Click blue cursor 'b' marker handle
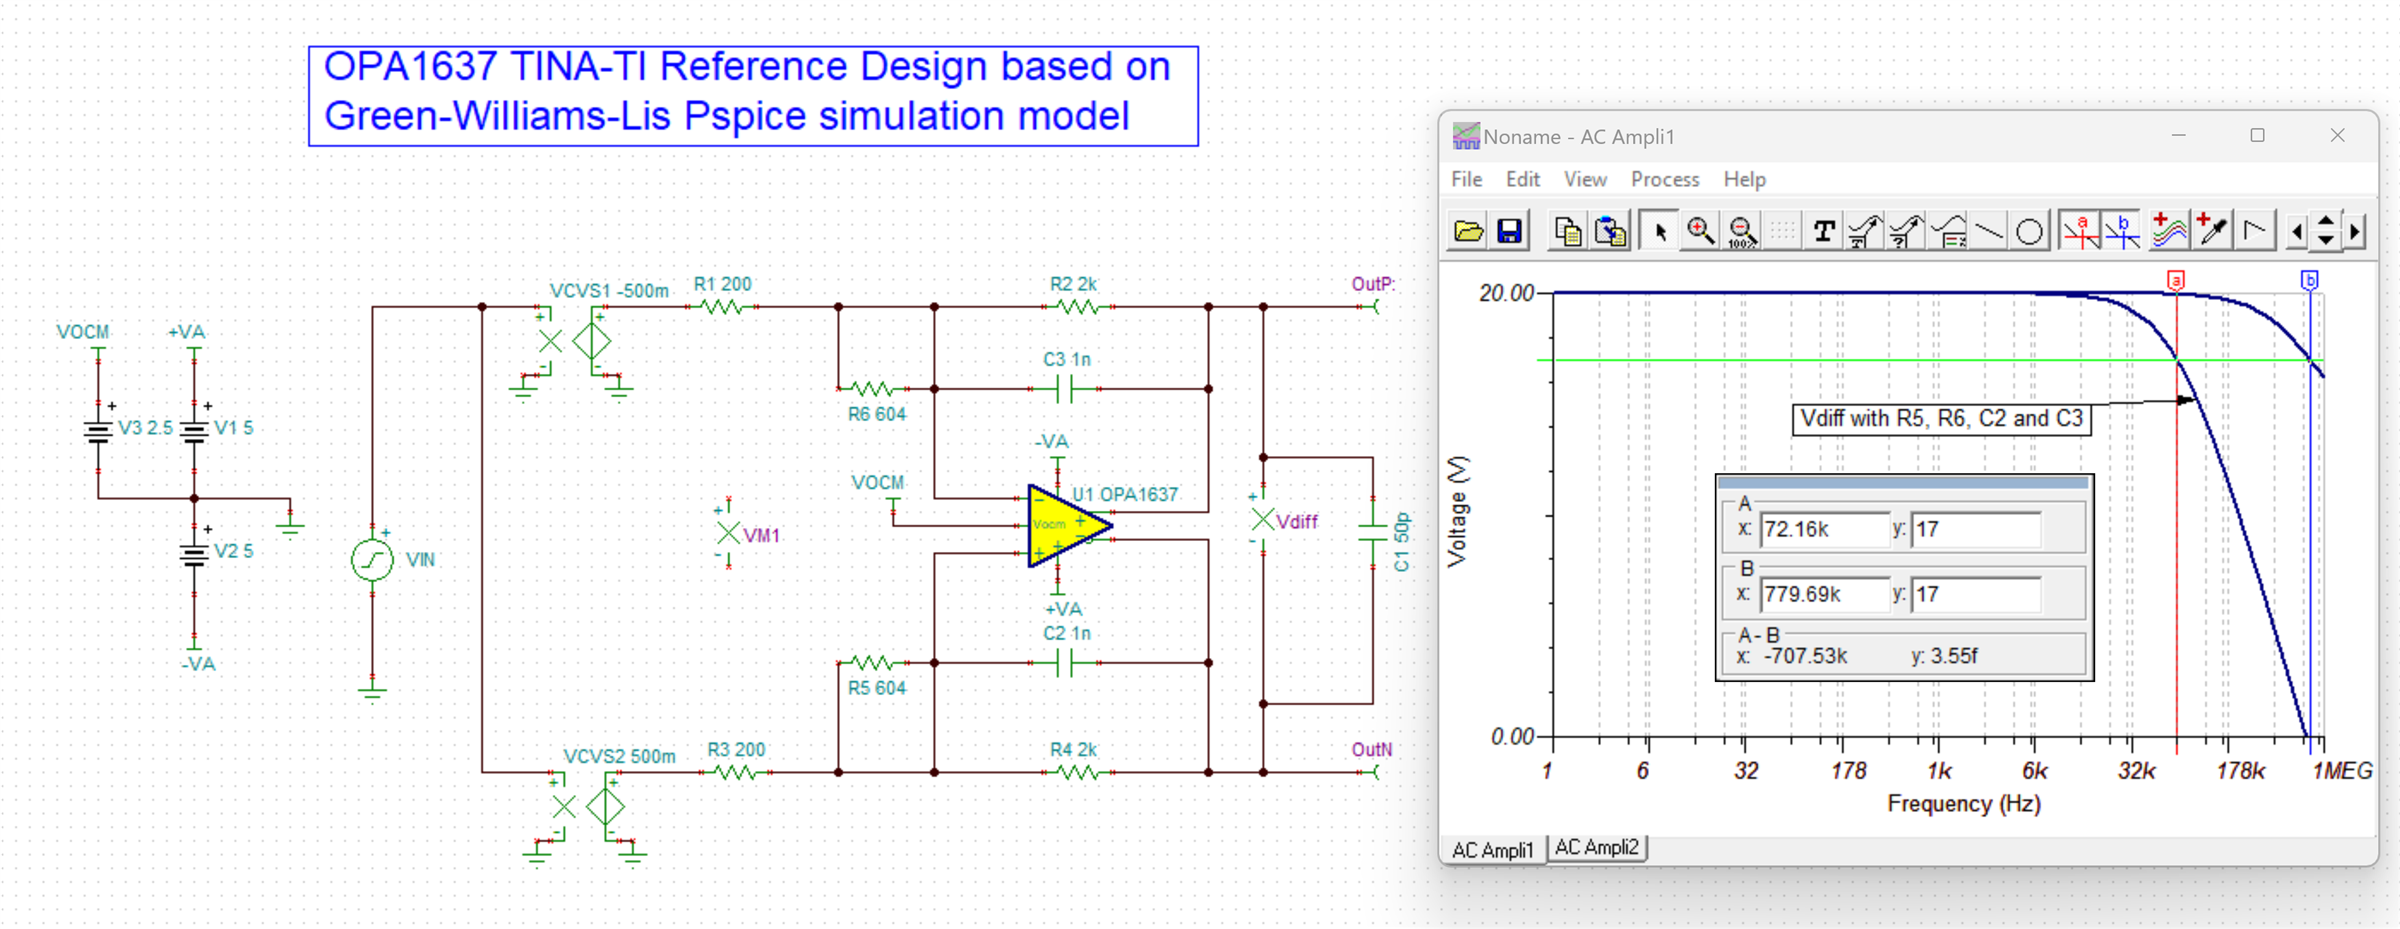The height and width of the screenshot is (929, 2400). pos(2309,280)
